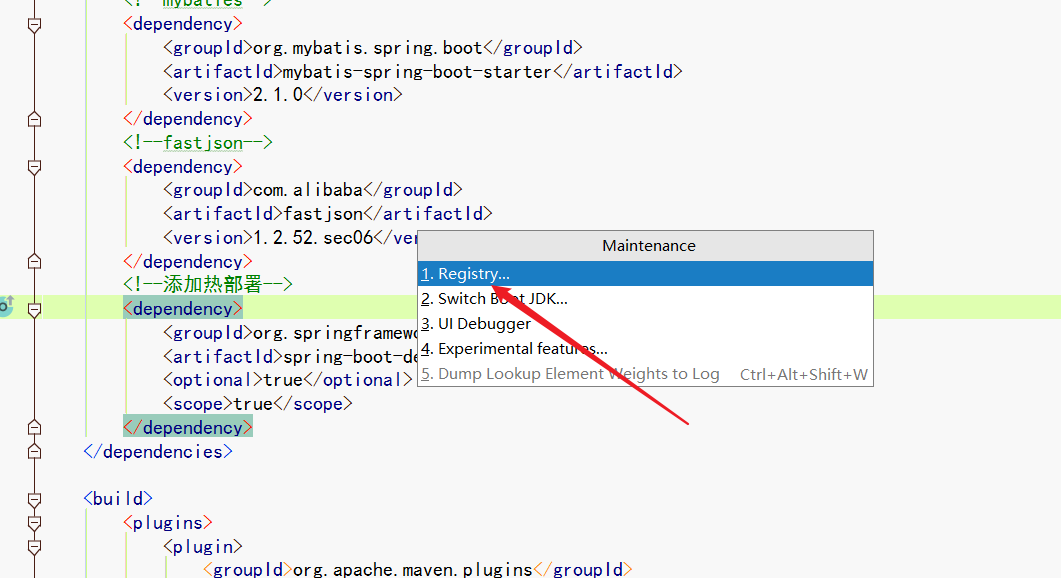Collapse the mybatis-spring-boot-starter dependency block
The height and width of the screenshot is (578, 1061).
click(34, 23)
